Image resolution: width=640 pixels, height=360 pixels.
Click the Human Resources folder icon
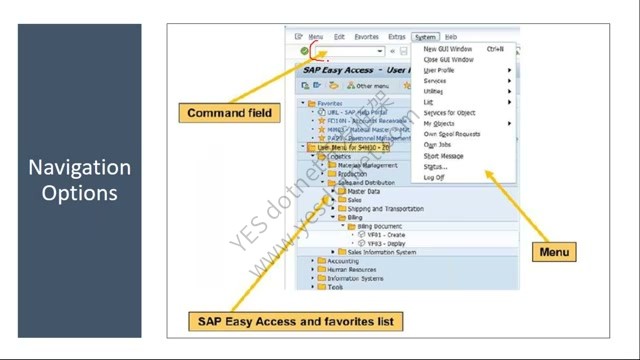click(322, 269)
